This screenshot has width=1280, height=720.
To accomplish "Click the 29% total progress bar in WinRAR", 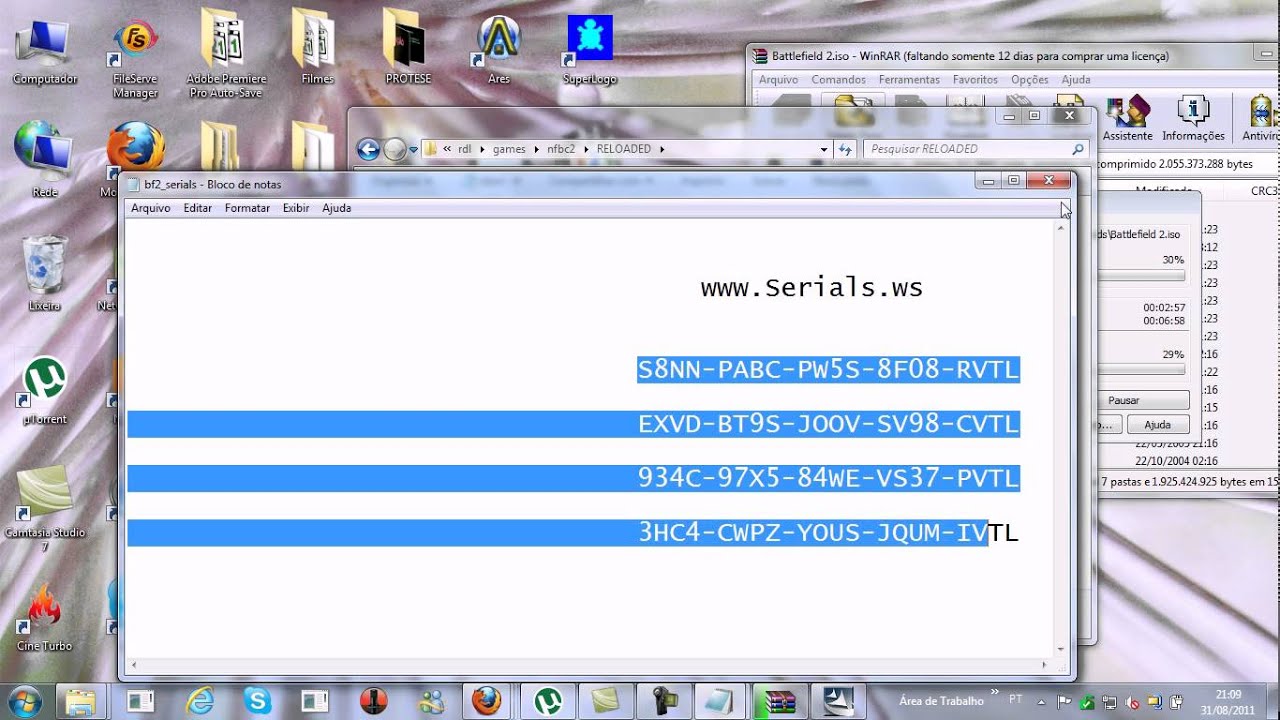I will point(1141,369).
